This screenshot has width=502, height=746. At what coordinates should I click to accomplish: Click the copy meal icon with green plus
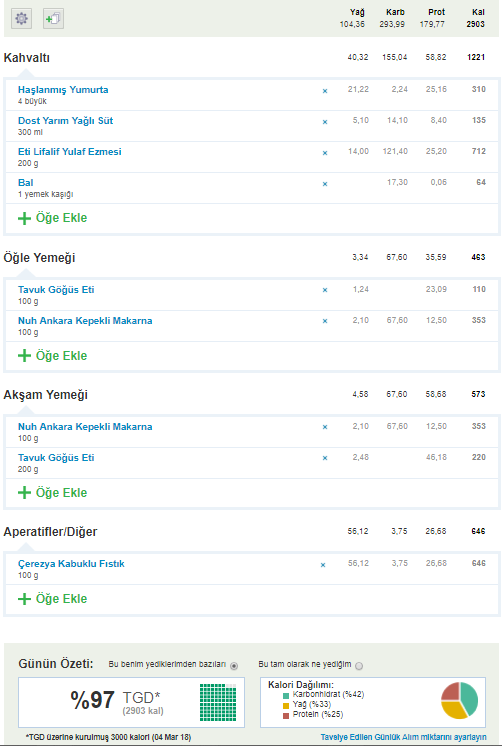pos(53,19)
